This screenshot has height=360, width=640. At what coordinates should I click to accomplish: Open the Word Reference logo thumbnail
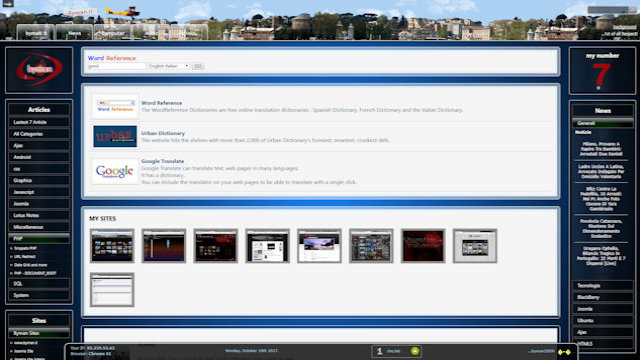click(x=115, y=106)
